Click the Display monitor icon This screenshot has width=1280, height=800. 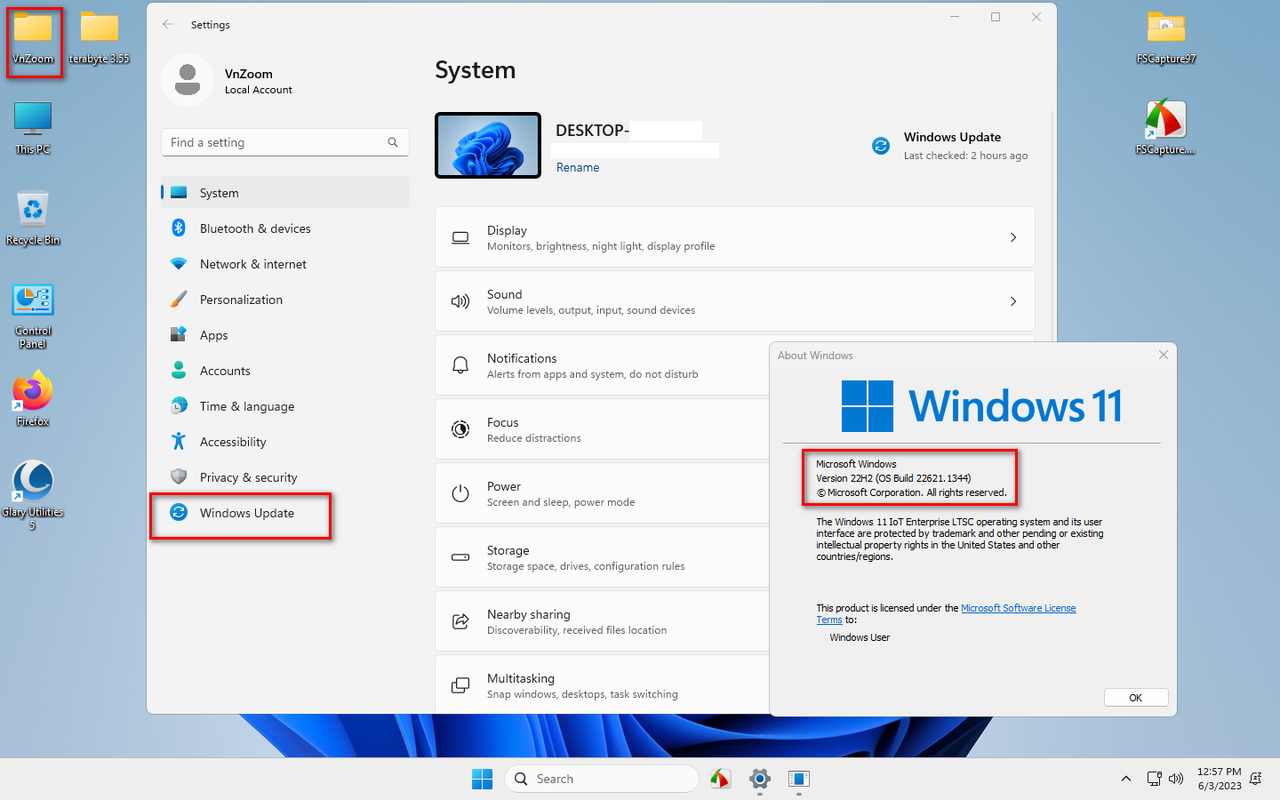coord(460,238)
